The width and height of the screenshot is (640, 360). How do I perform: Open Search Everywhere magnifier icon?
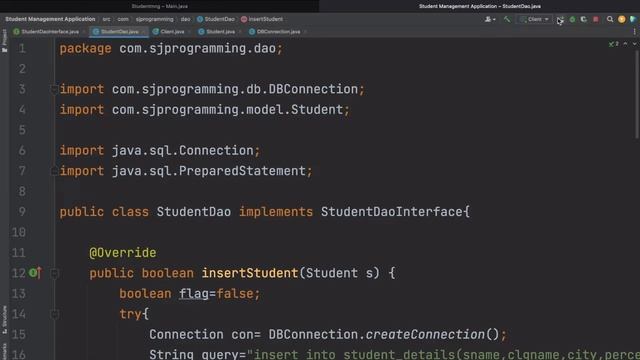[x=610, y=19]
